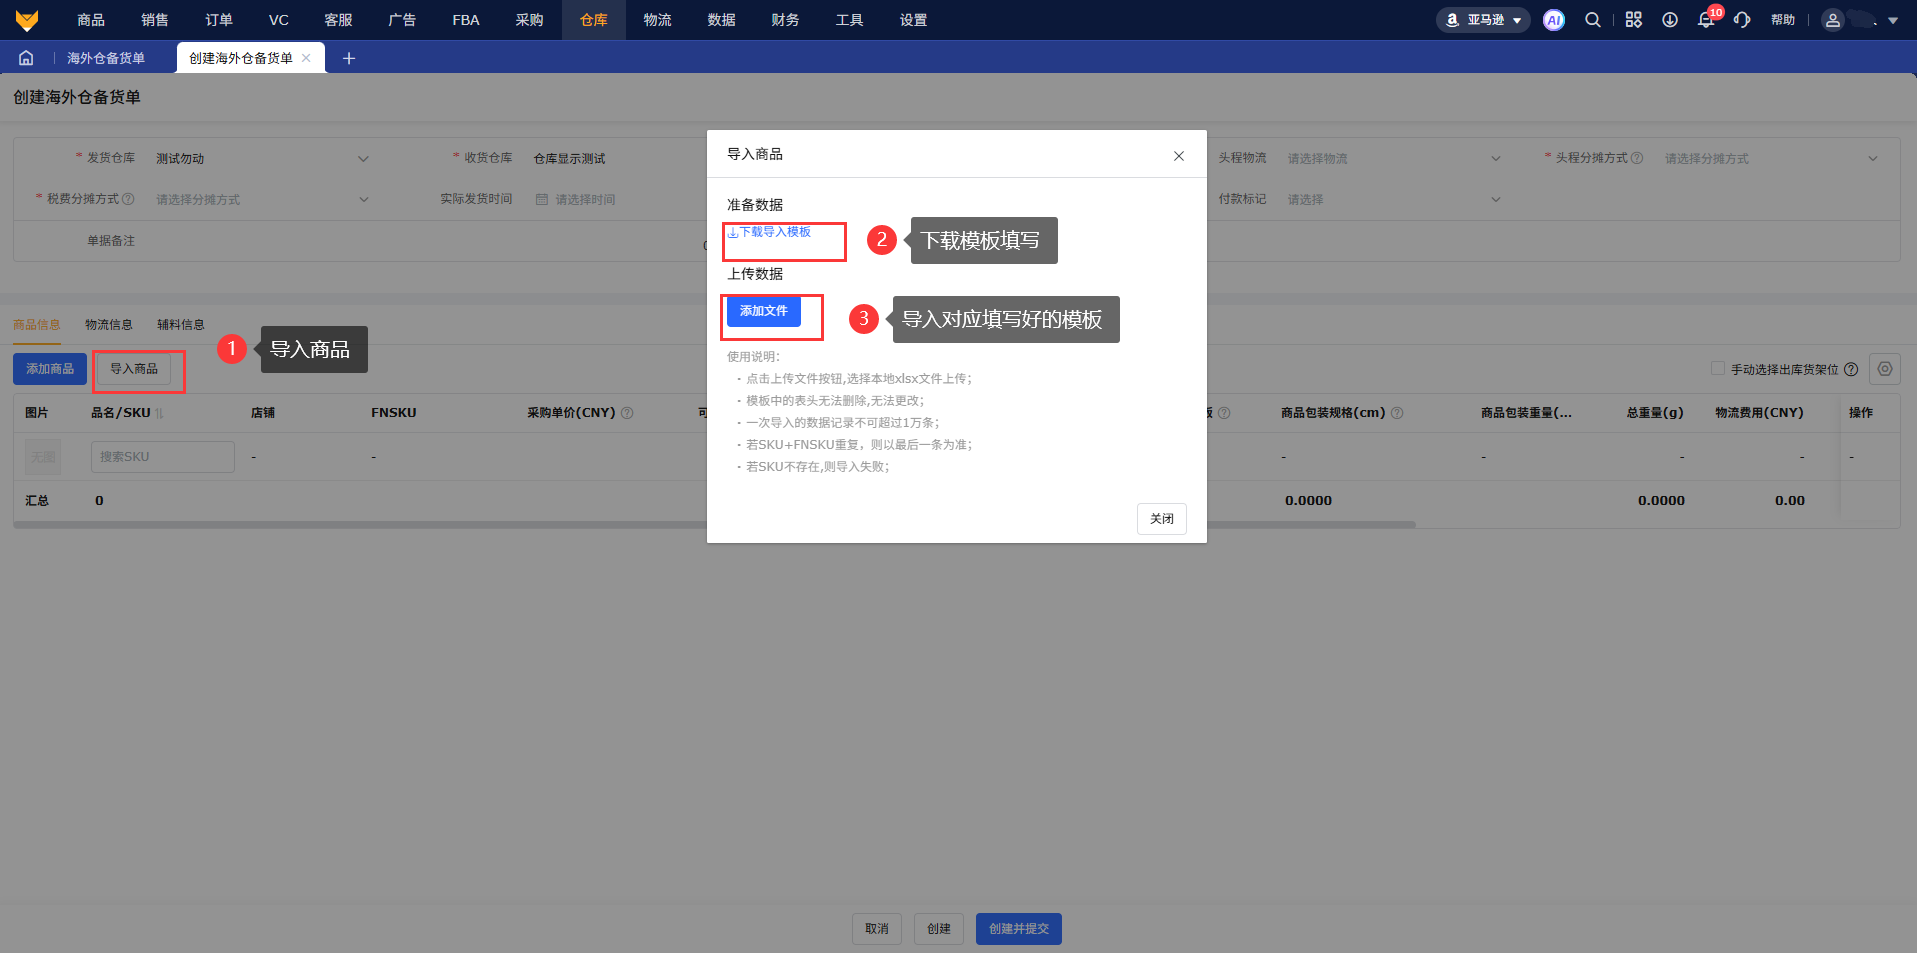Click the help icon beside 手动选择出库货架位

[x=1851, y=369]
